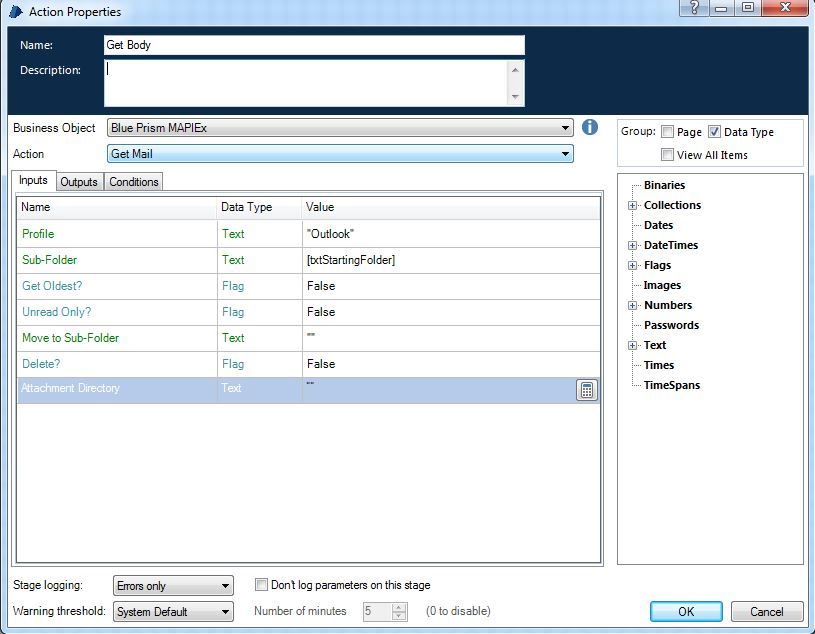Select the Delete? row name
This screenshot has width=815, height=634.
point(41,364)
